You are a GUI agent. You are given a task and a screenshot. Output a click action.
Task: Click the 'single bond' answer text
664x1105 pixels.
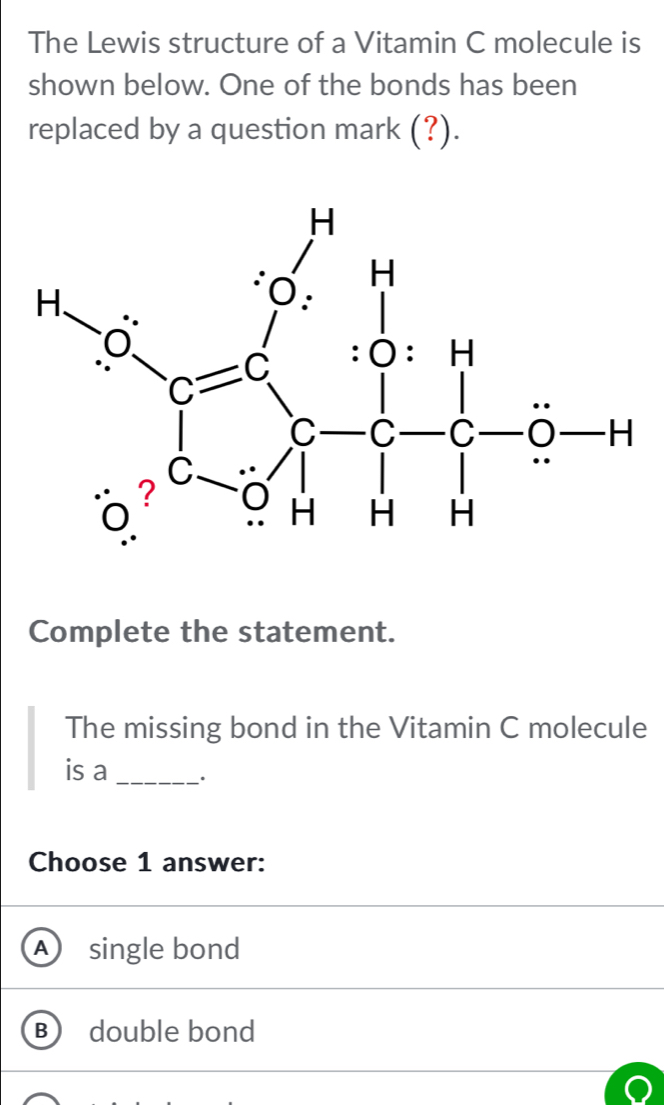[164, 948]
